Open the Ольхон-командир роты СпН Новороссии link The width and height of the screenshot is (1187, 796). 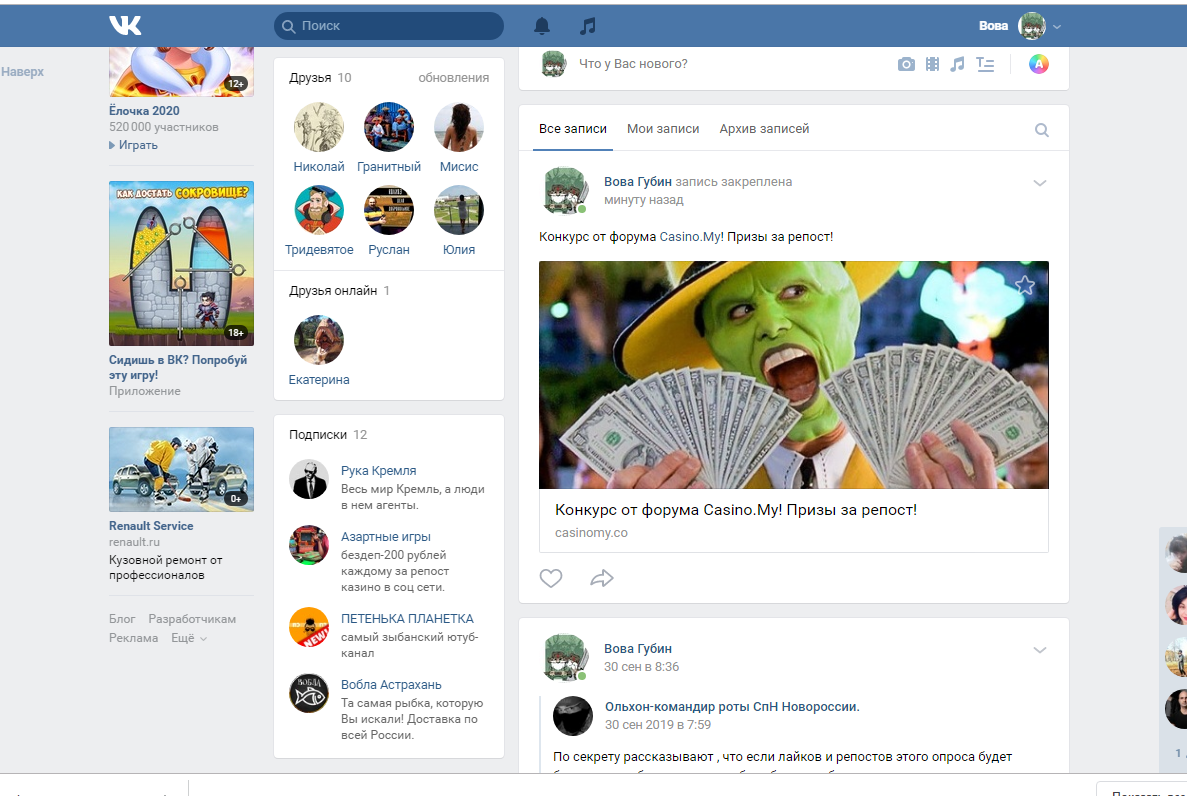pos(732,707)
